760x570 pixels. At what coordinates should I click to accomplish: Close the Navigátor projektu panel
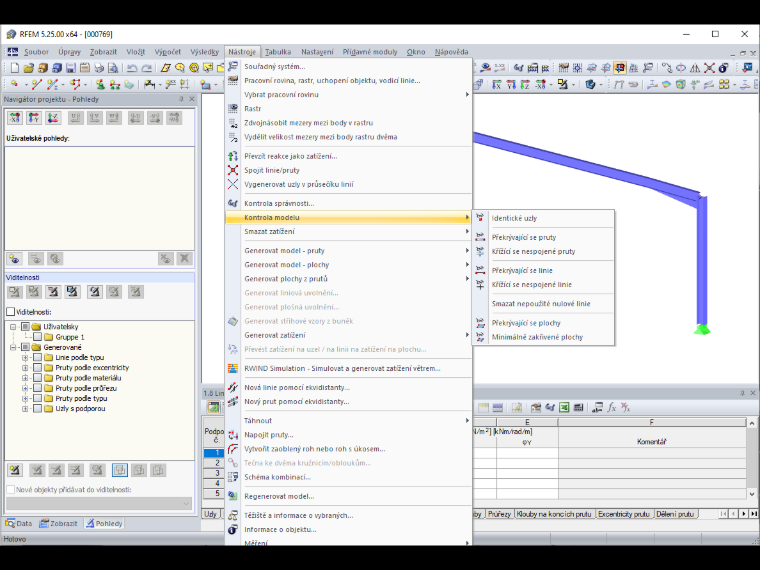click(x=192, y=99)
